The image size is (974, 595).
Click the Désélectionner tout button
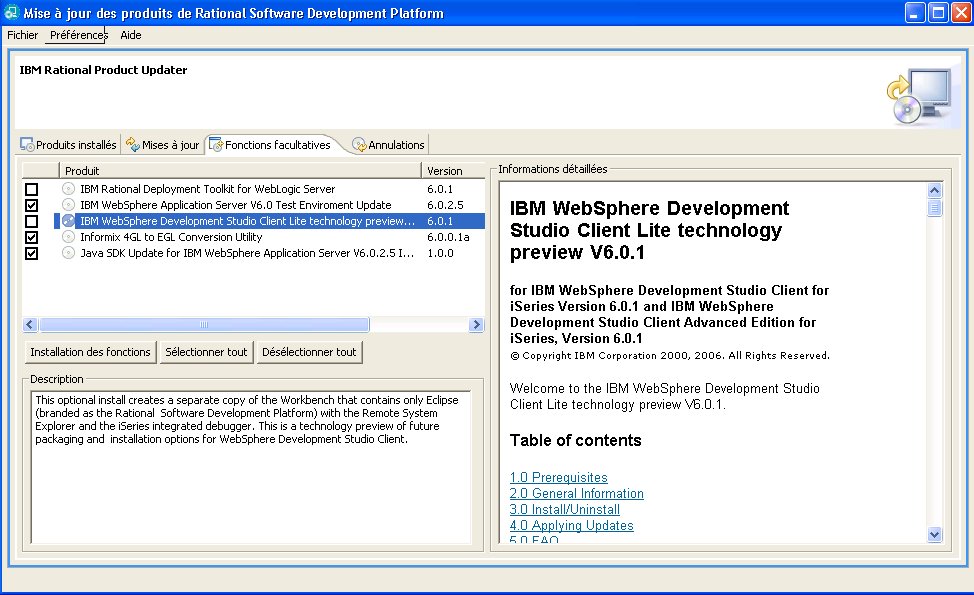(x=309, y=352)
